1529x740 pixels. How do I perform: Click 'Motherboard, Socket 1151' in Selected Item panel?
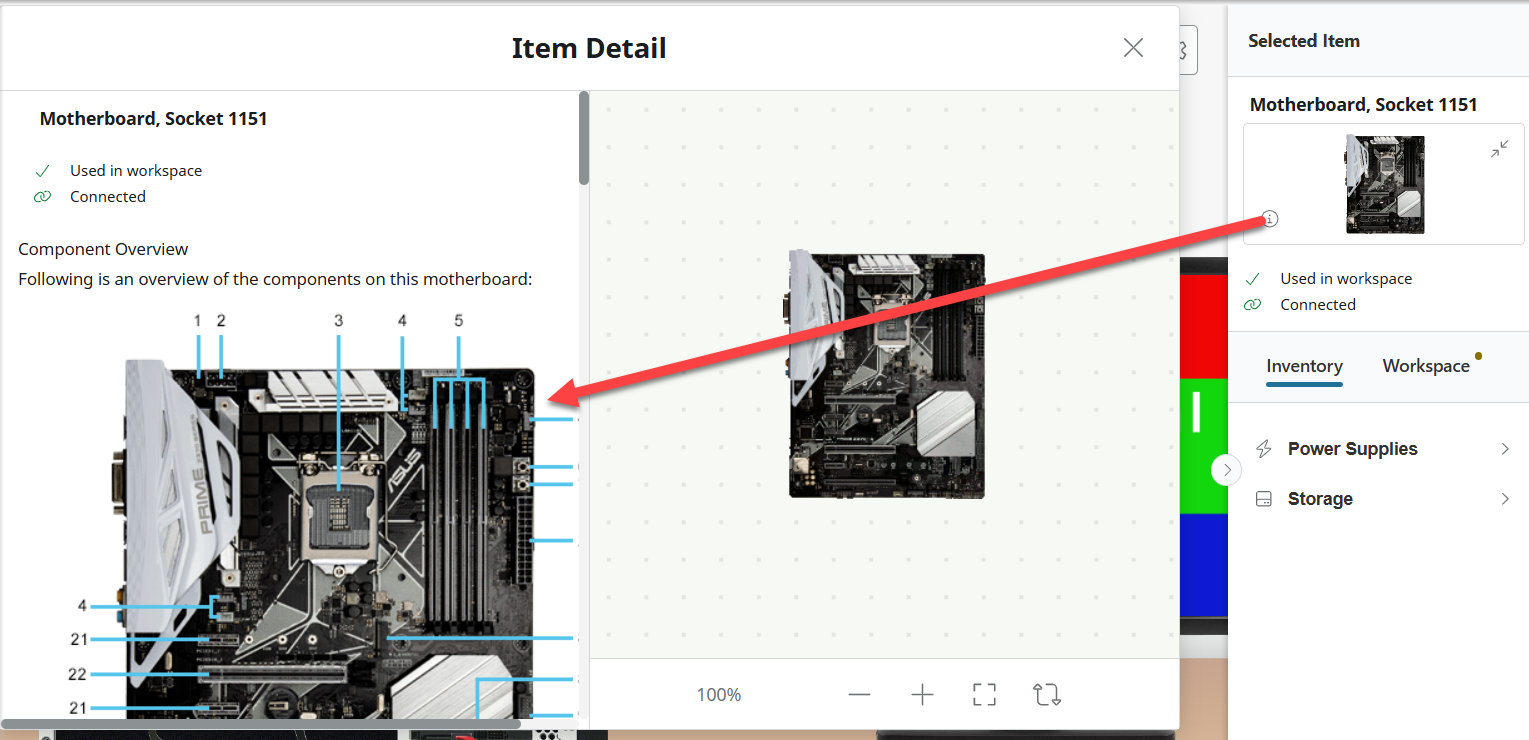pyautogui.click(x=1364, y=105)
